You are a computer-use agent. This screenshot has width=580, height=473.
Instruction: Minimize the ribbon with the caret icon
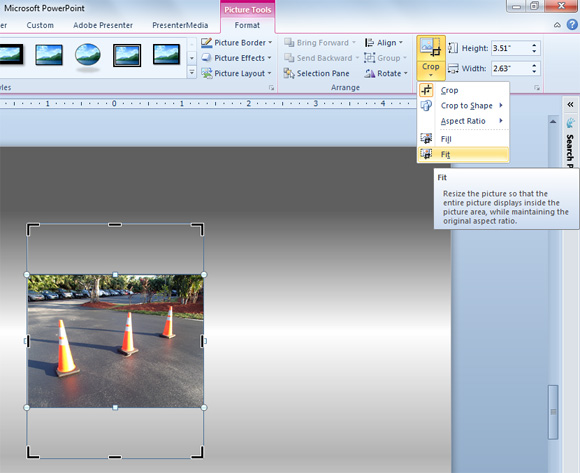[557, 25]
